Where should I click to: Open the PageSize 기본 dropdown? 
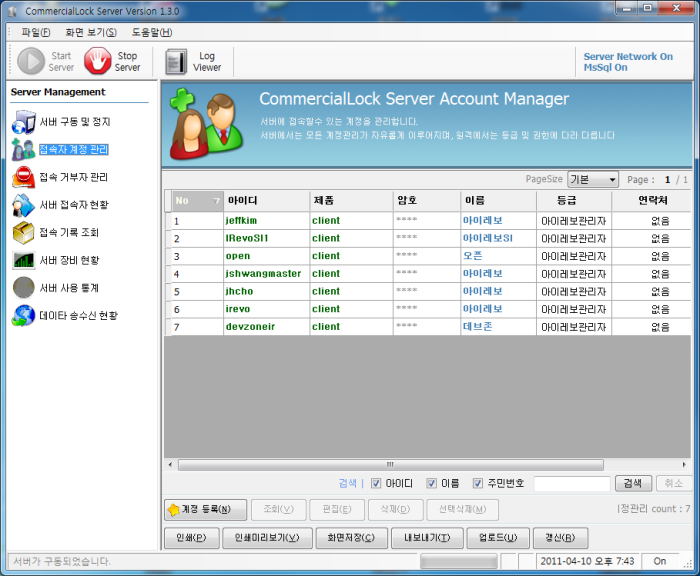pos(593,179)
